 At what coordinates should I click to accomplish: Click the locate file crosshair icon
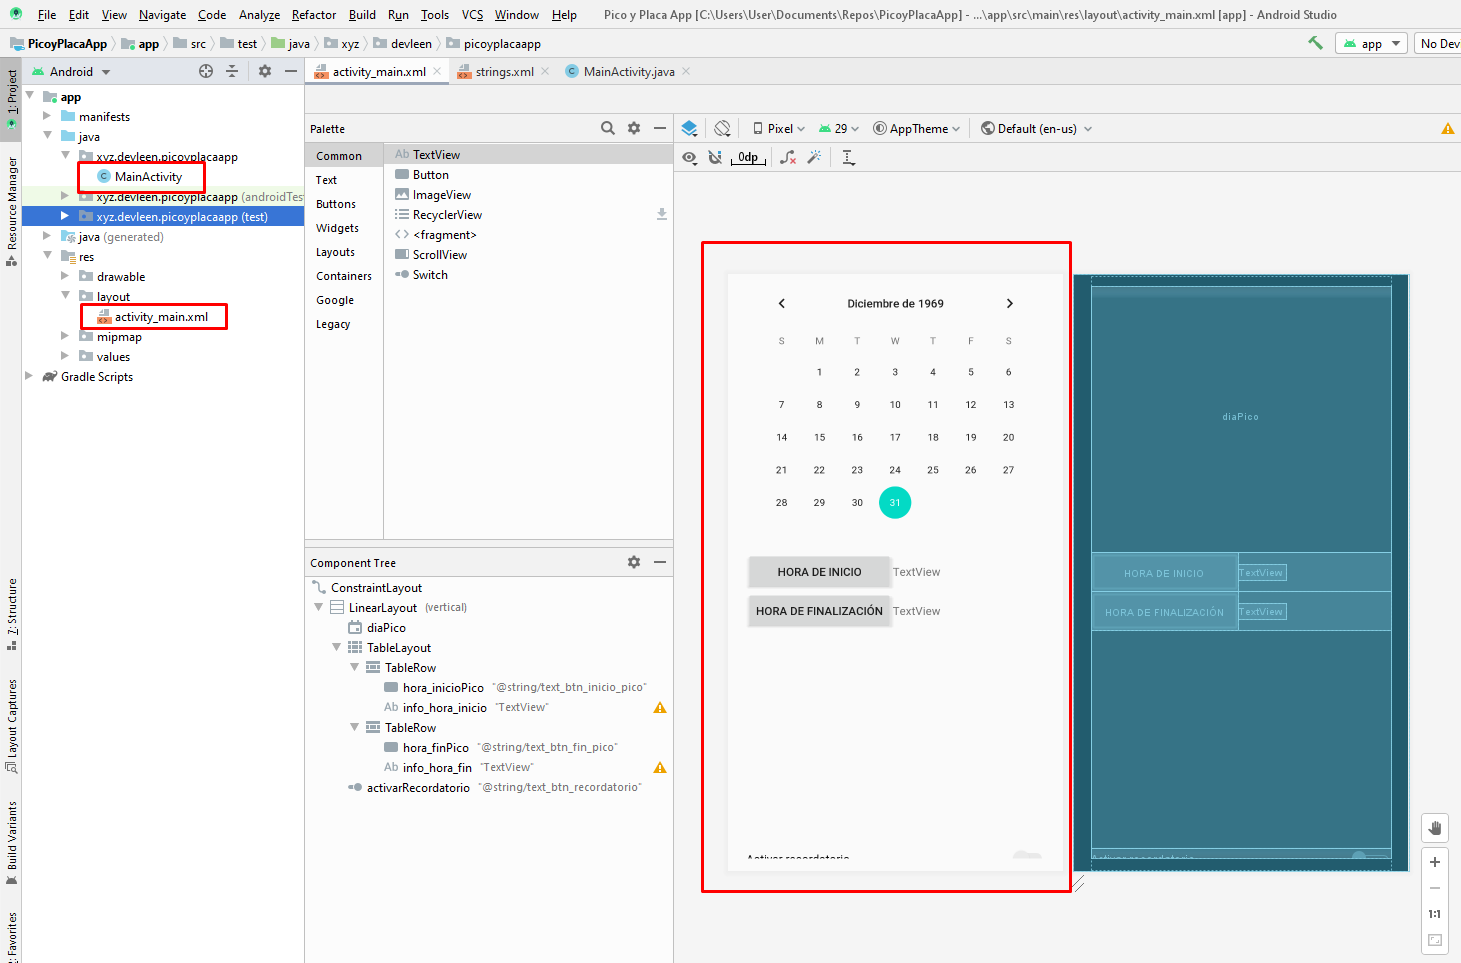[x=205, y=71]
